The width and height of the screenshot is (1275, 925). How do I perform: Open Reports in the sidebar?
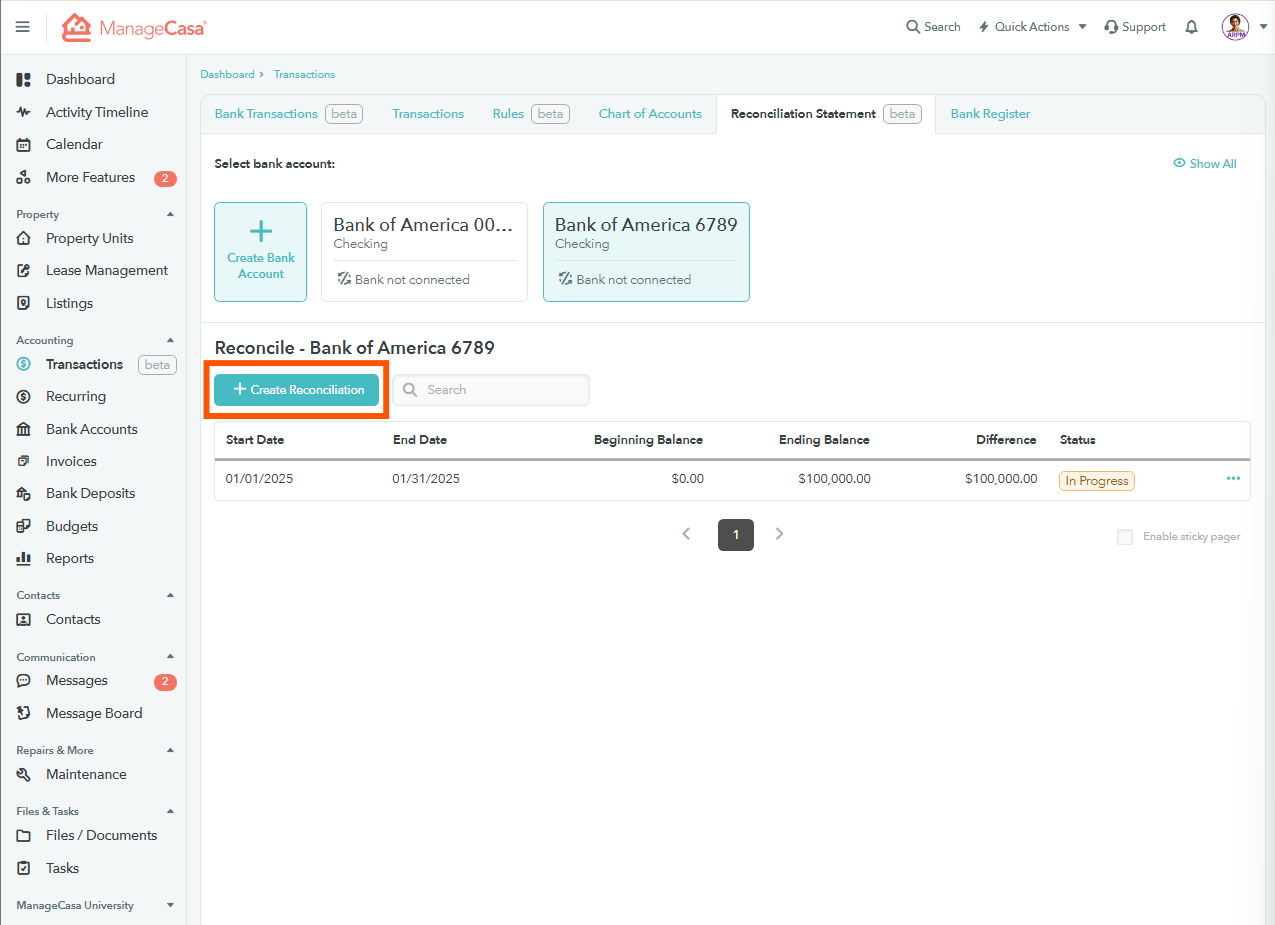click(x=70, y=558)
